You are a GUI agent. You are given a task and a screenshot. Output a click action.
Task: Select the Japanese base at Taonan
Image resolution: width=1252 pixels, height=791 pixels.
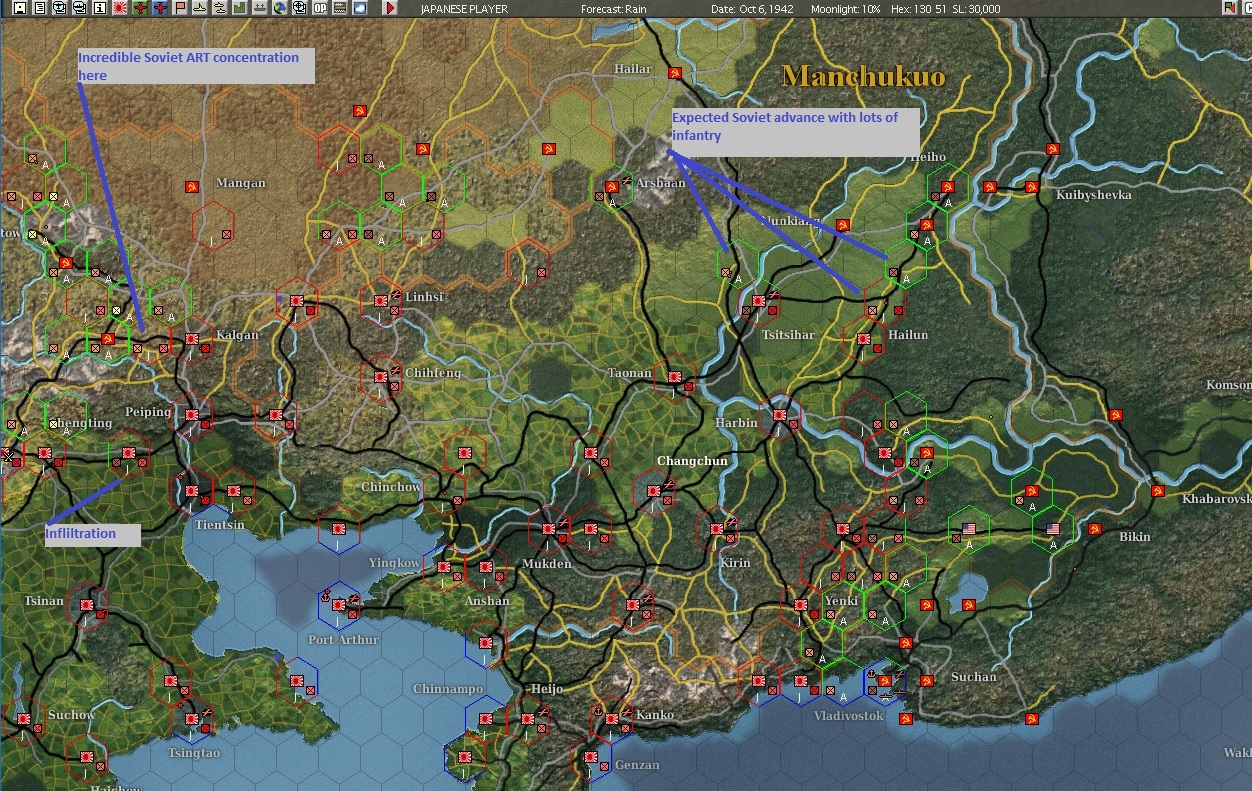point(676,378)
